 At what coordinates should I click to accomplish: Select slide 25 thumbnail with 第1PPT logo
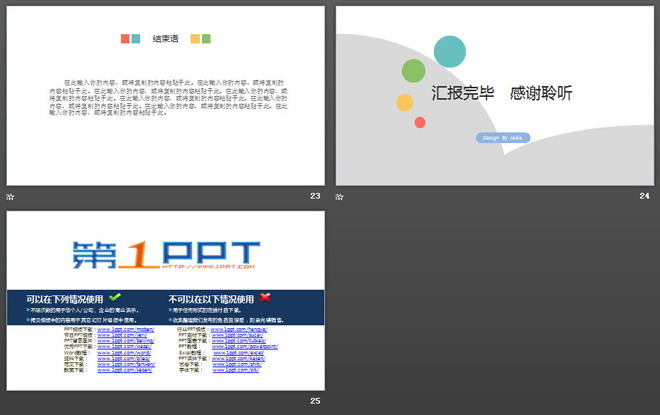[x=165, y=301]
